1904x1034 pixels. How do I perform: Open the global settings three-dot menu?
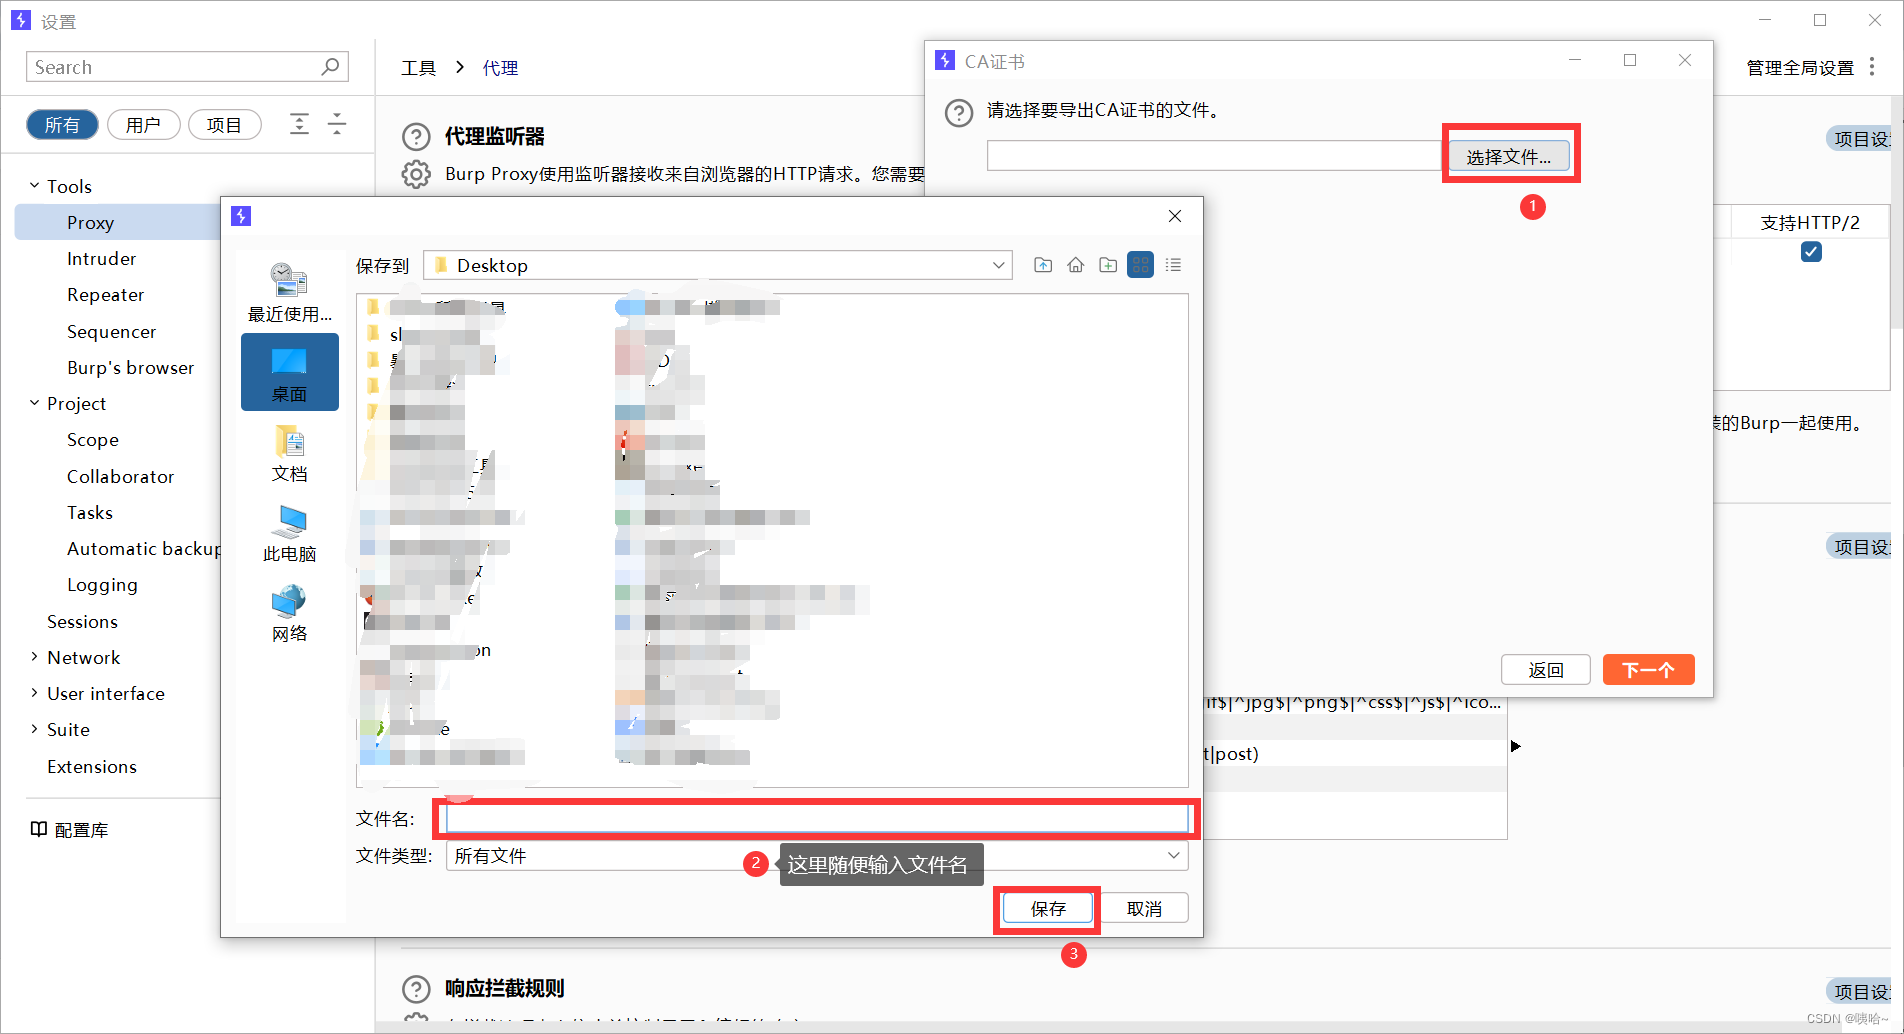tap(1872, 67)
